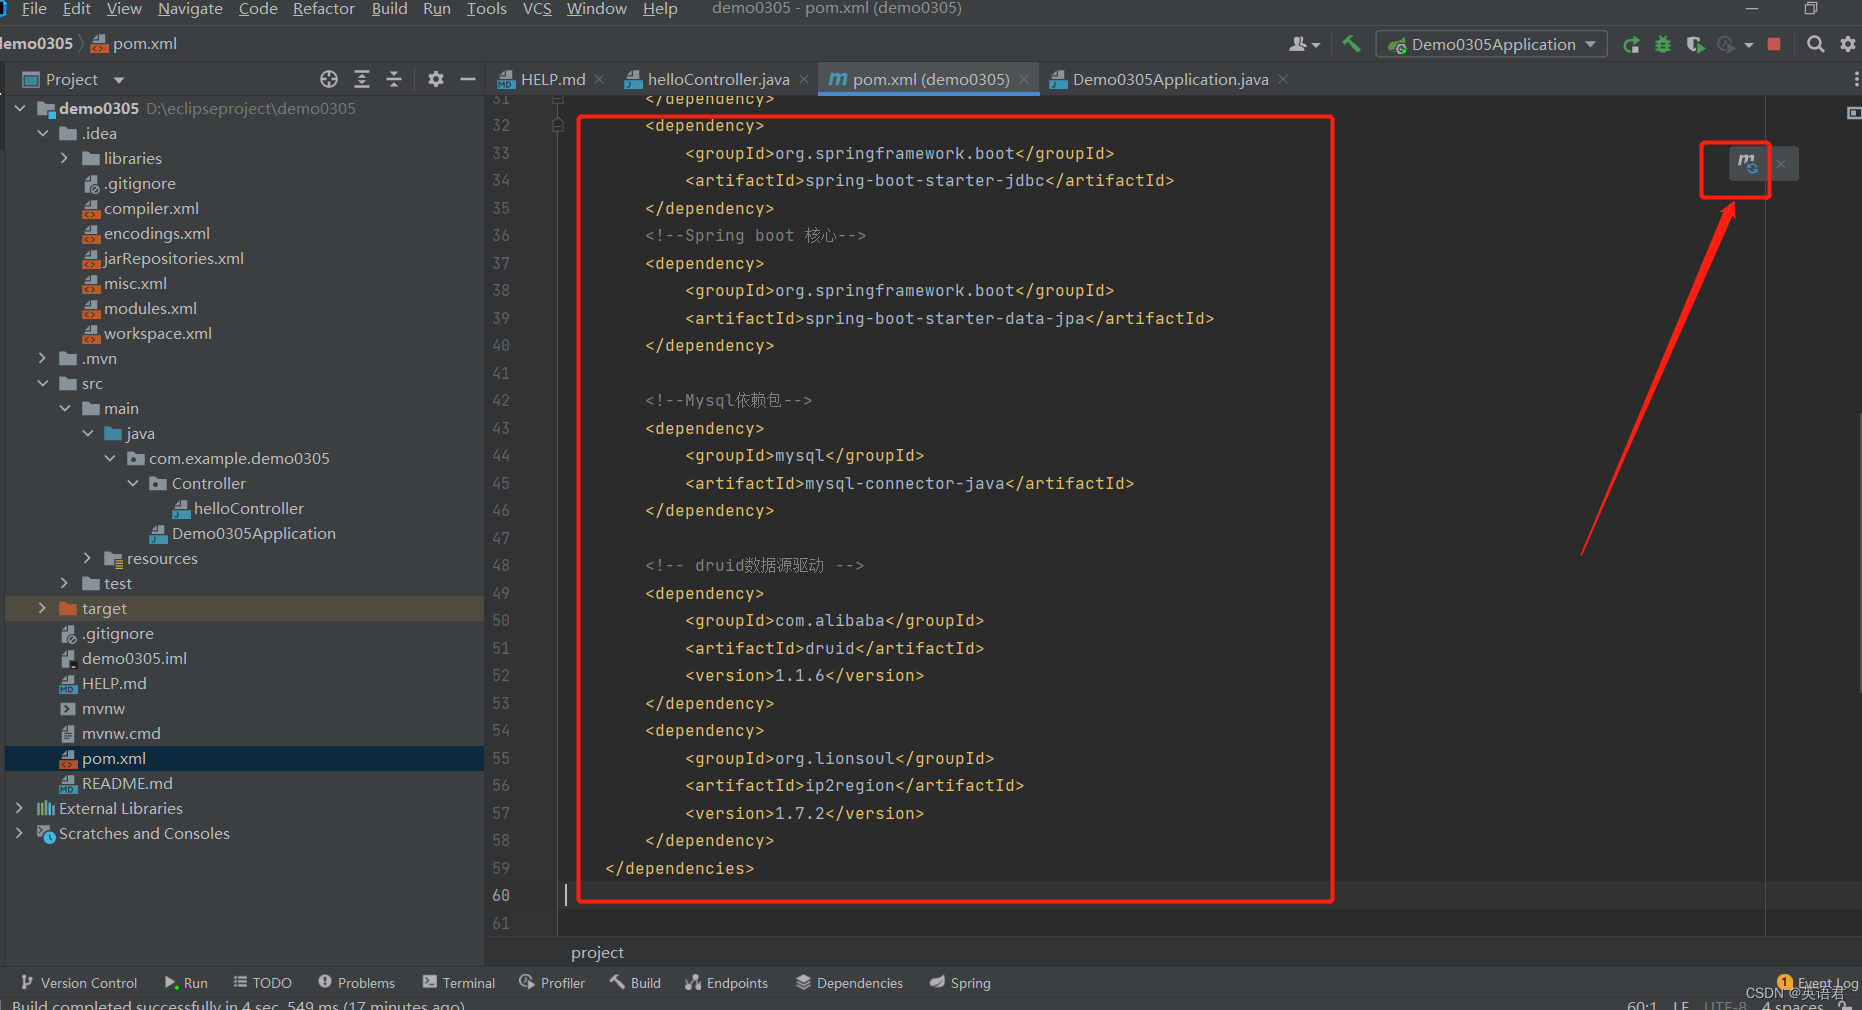
Task: Open the Build tool window
Action: [x=635, y=983]
